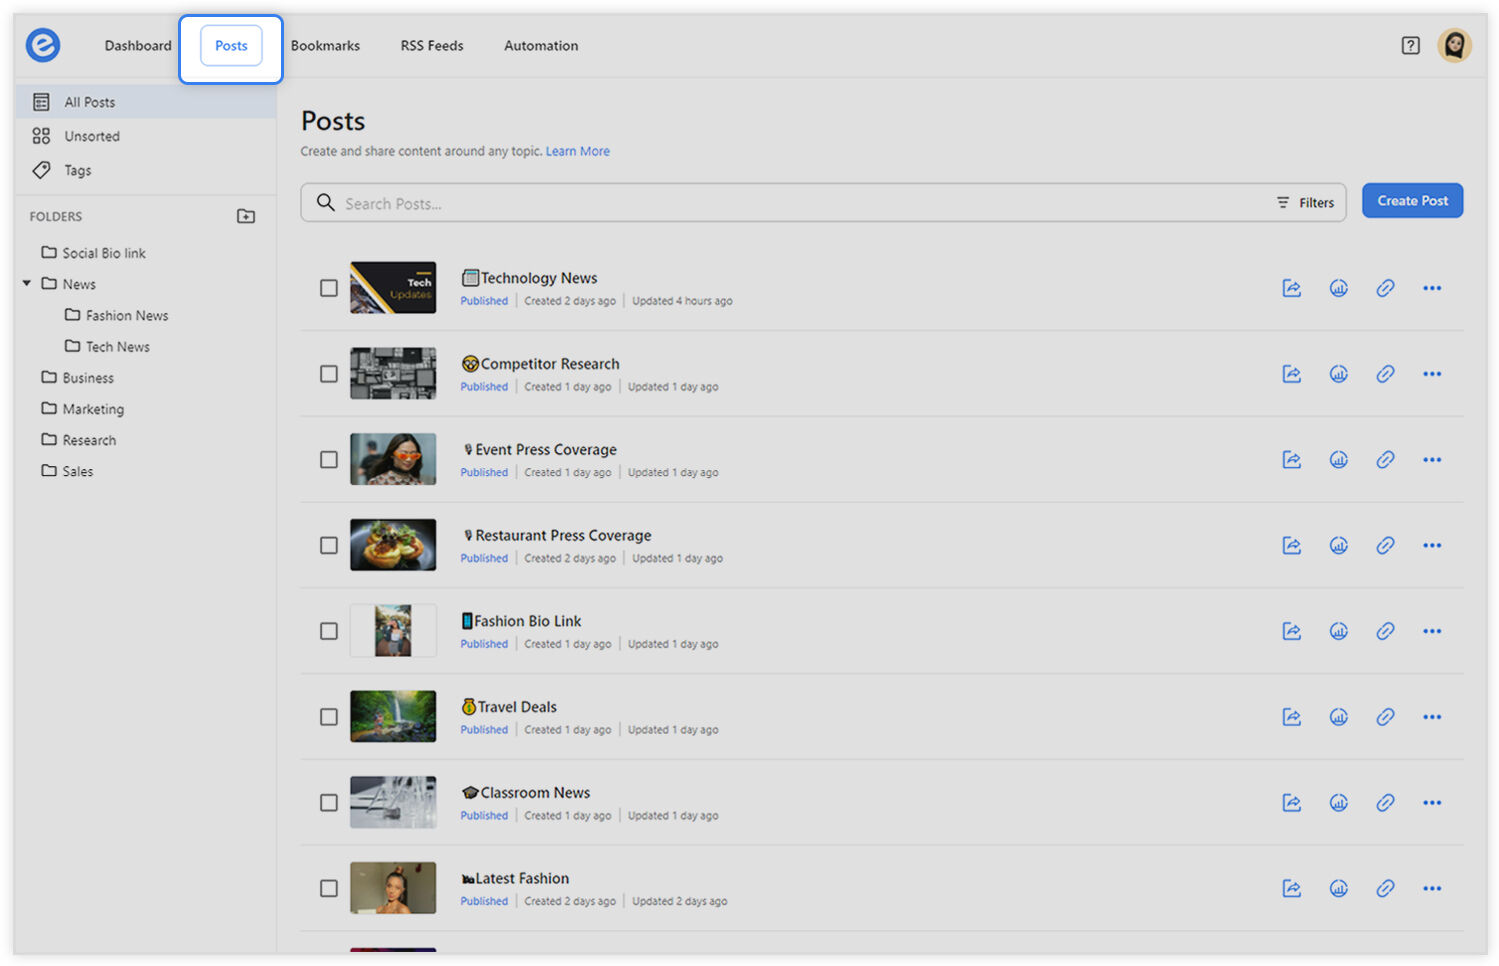The image size is (1499, 966).
Task: Click the Restaurant Press Coverage thumbnail
Action: [393, 545]
